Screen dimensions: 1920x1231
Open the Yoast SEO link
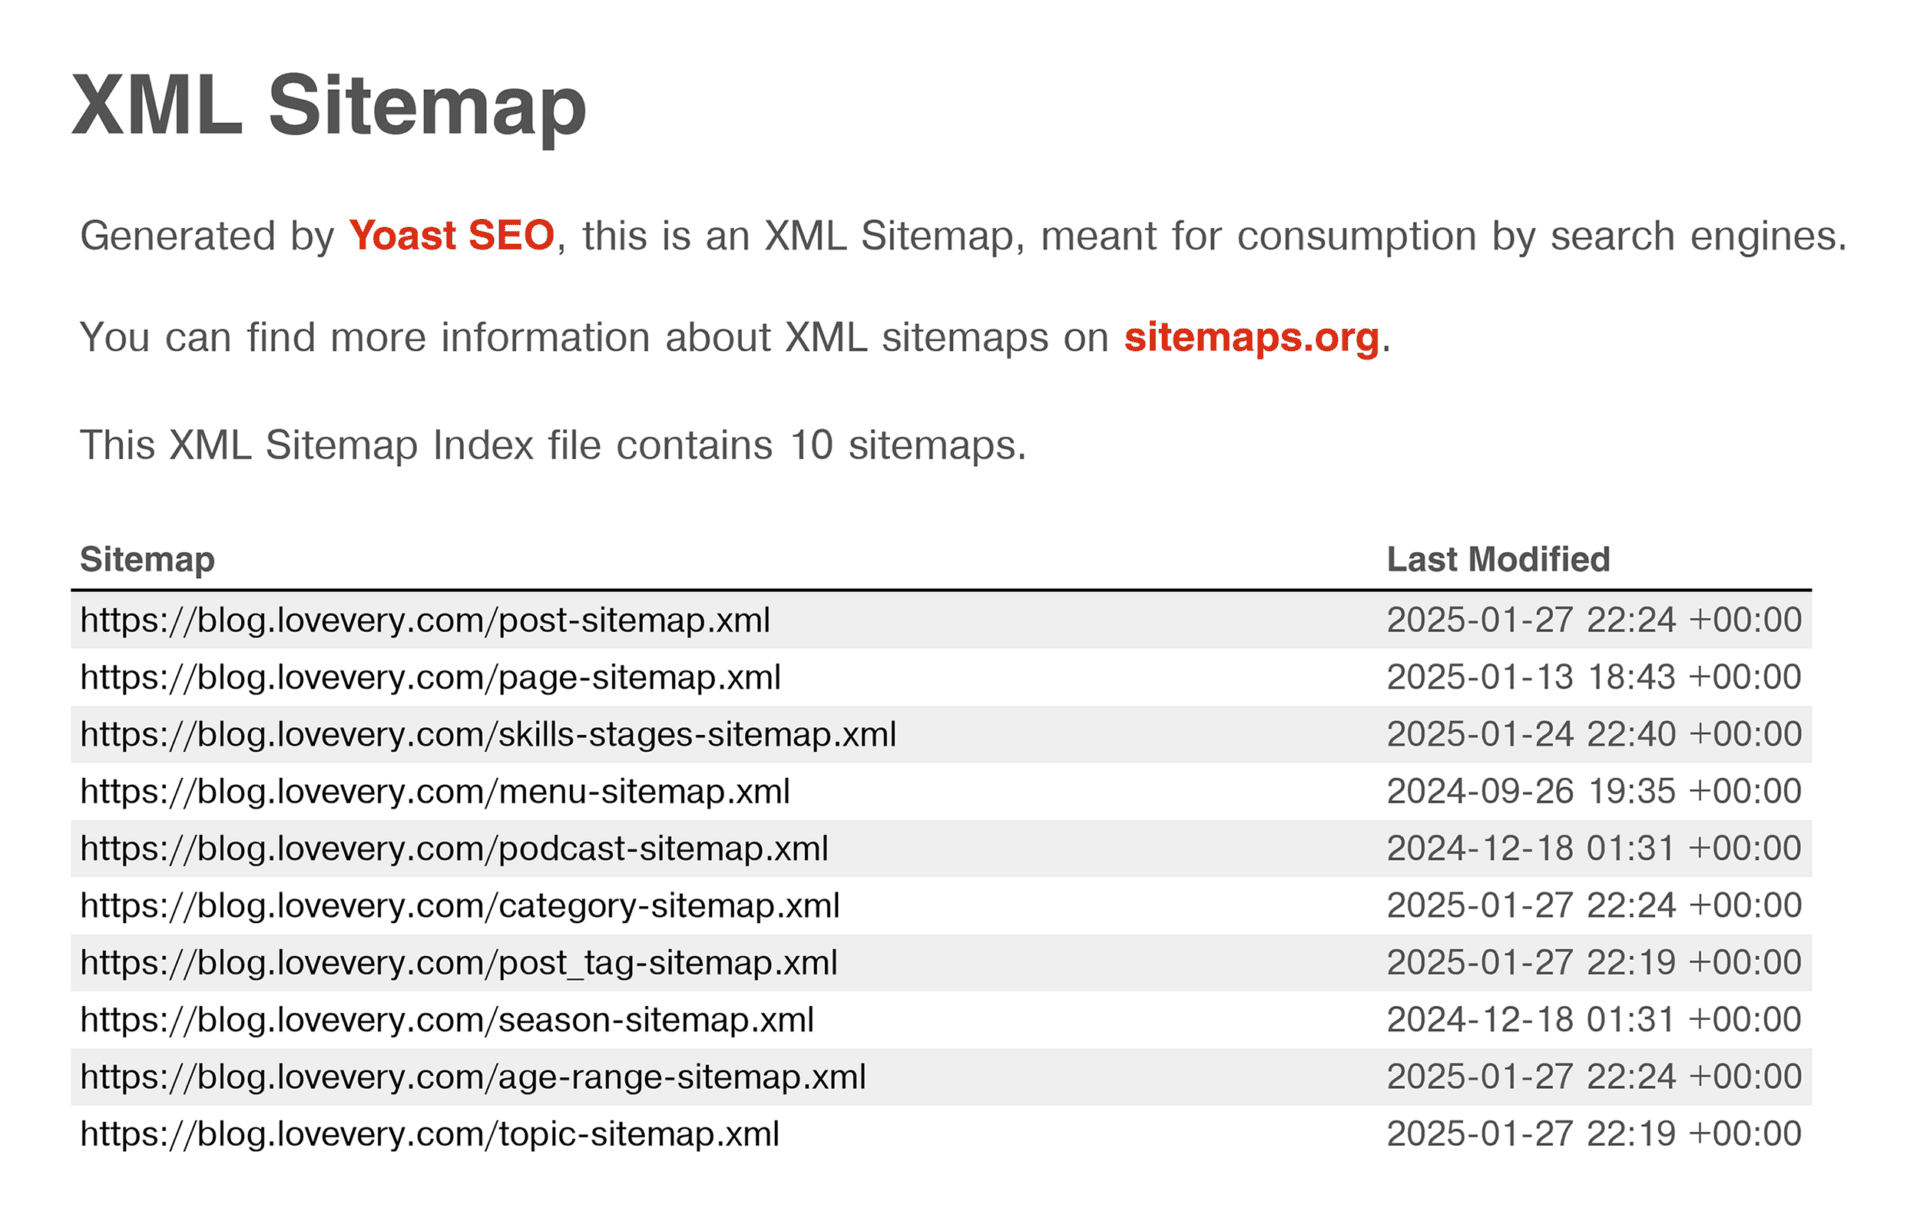451,236
